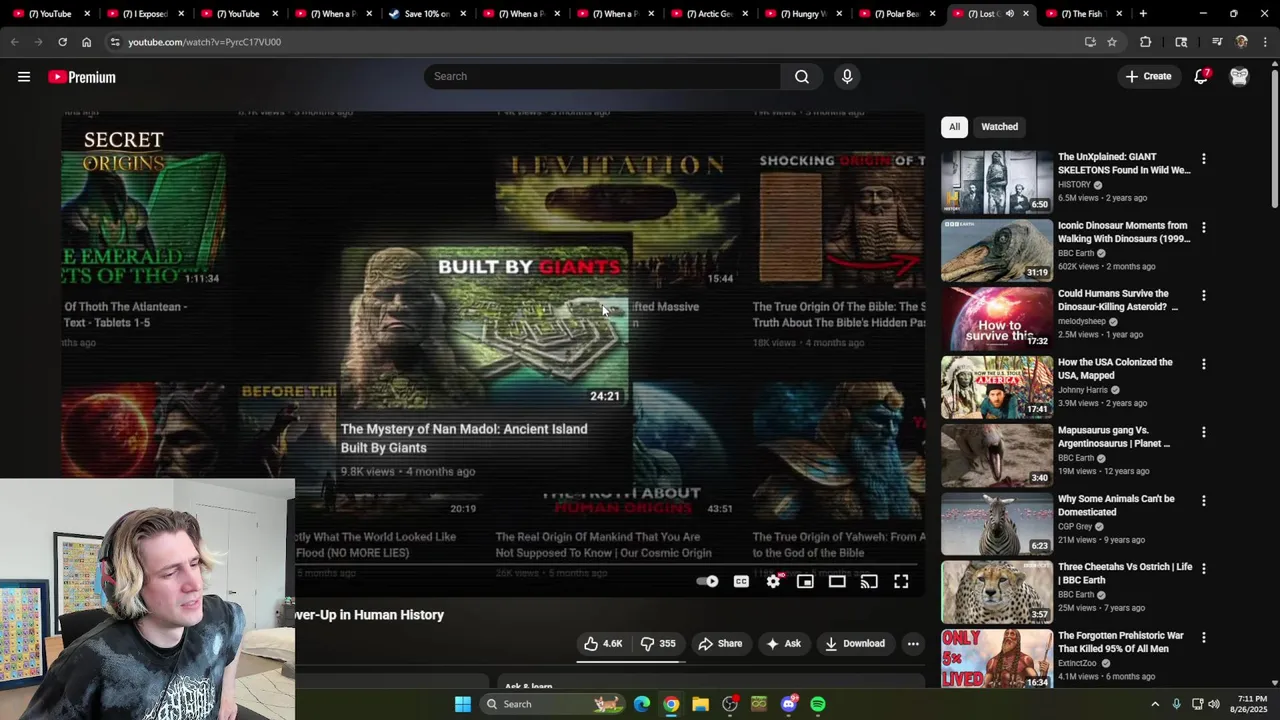Open the GIANT SKELETONS video thumbnail
Image resolution: width=1280 pixels, height=720 pixels.
(997, 182)
